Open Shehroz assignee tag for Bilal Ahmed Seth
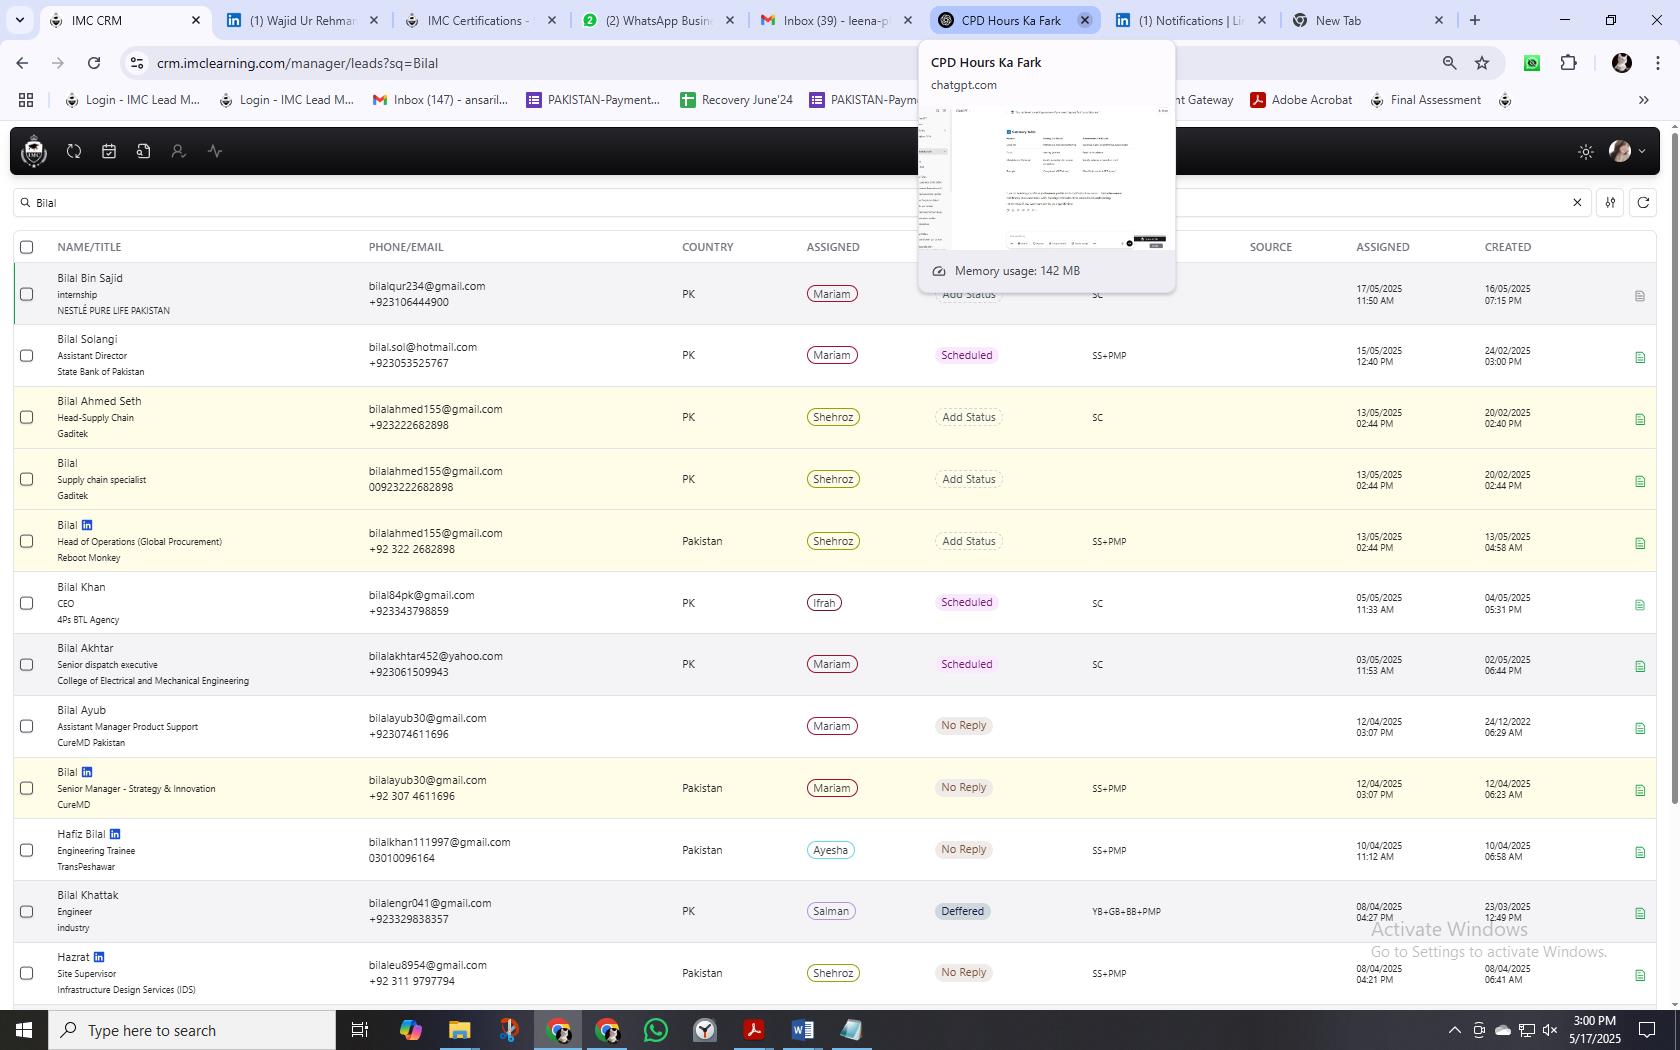 pyautogui.click(x=833, y=417)
